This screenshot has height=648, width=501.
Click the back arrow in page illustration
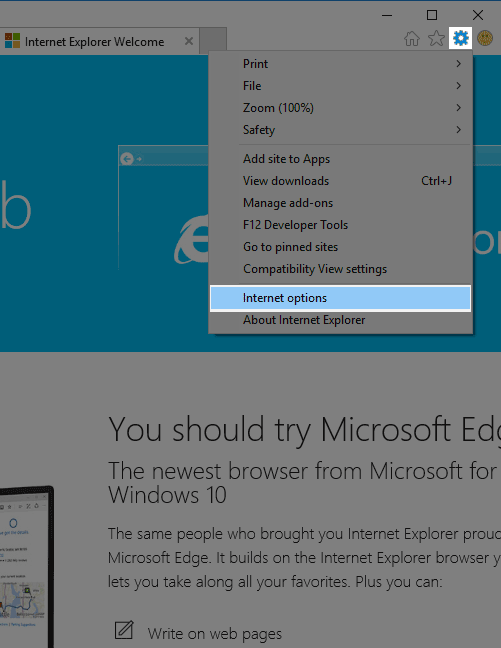click(127, 159)
